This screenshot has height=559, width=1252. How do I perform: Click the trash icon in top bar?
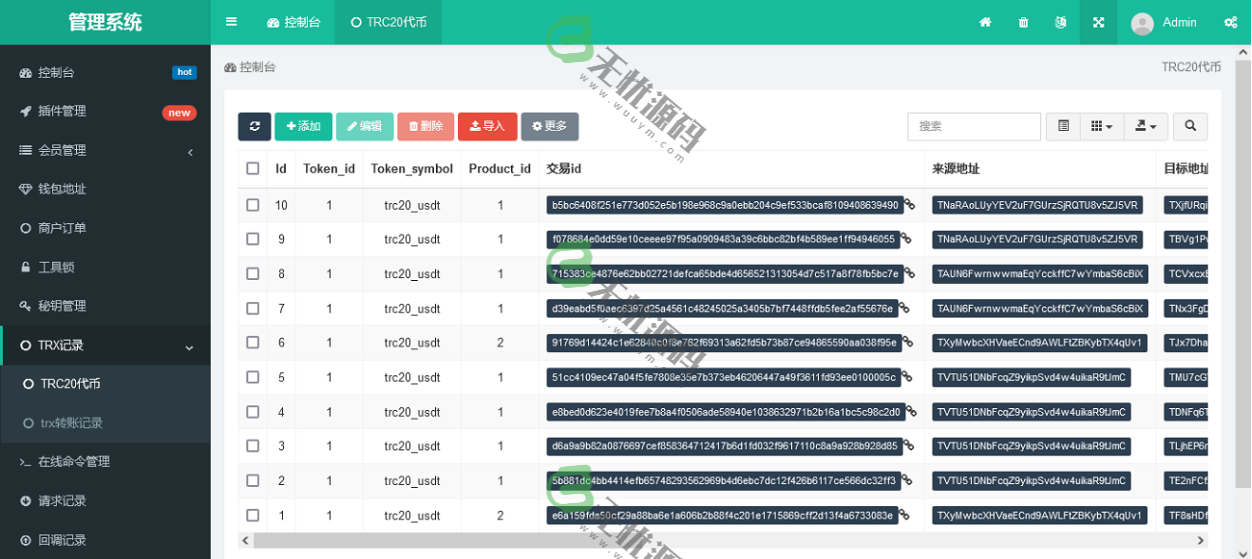[x=1023, y=22]
